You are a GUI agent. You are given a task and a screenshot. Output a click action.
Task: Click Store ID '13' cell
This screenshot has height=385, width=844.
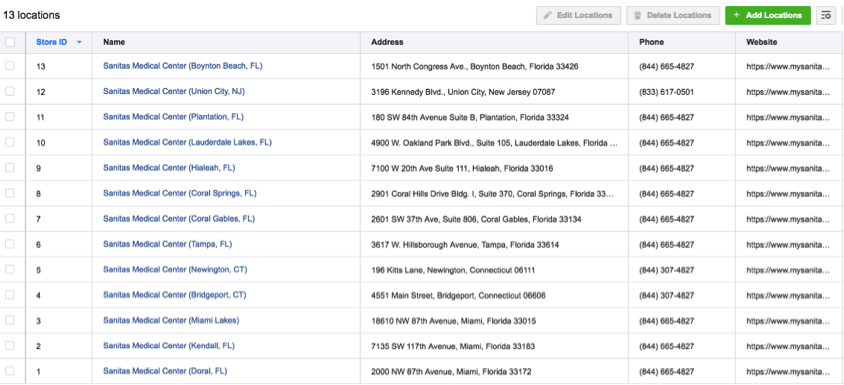(x=41, y=67)
